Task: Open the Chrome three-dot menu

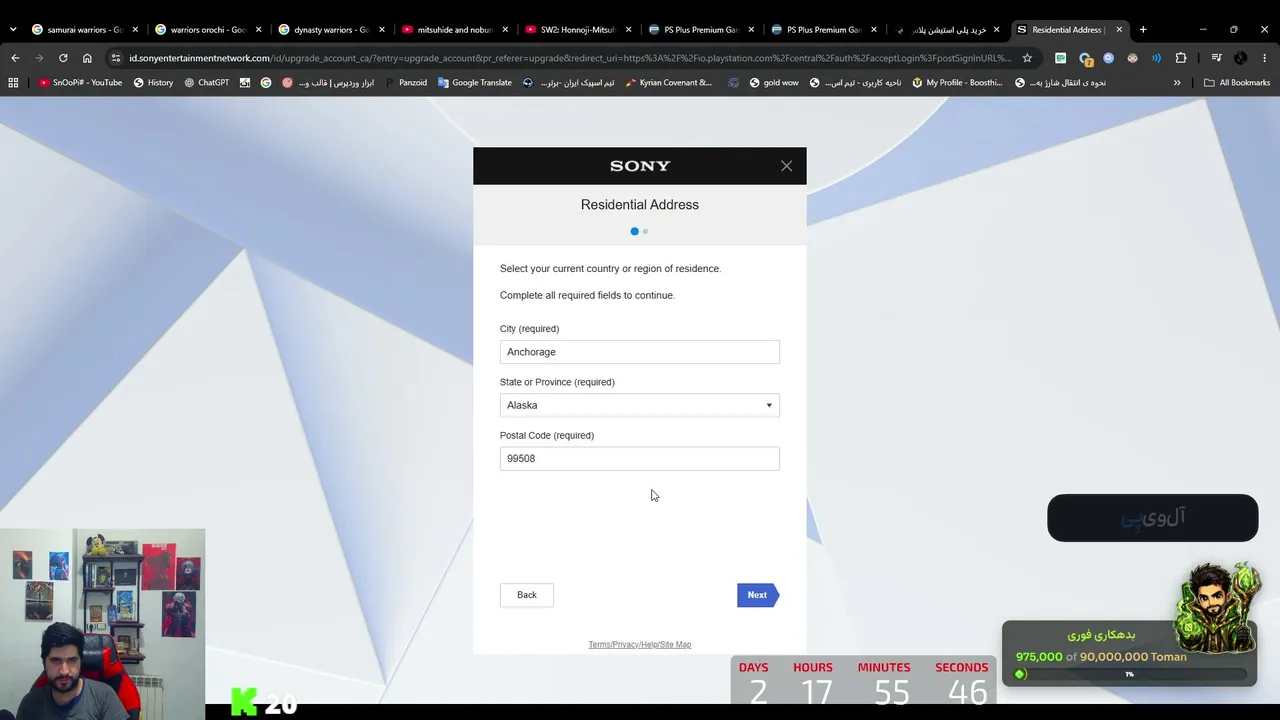Action: pos(1264,58)
